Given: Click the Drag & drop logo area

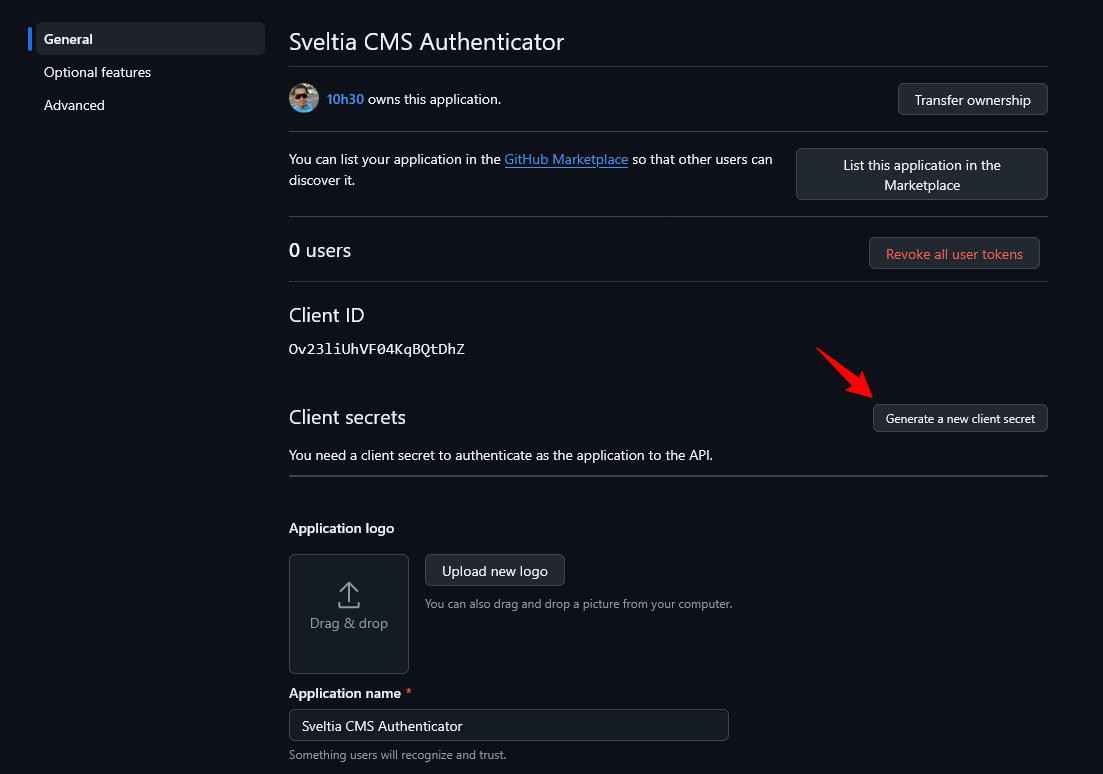Looking at the screenshot, I should tap(349, 614).
